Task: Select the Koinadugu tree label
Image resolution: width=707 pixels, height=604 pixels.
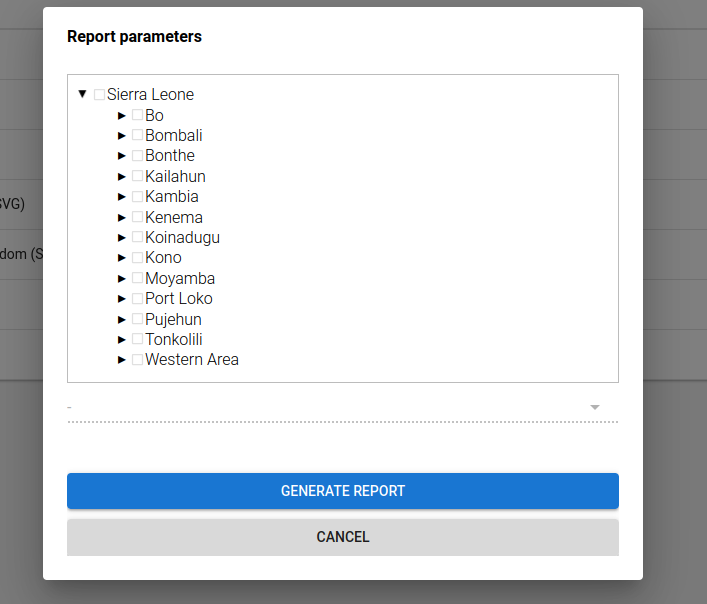Action: (182, 238)
